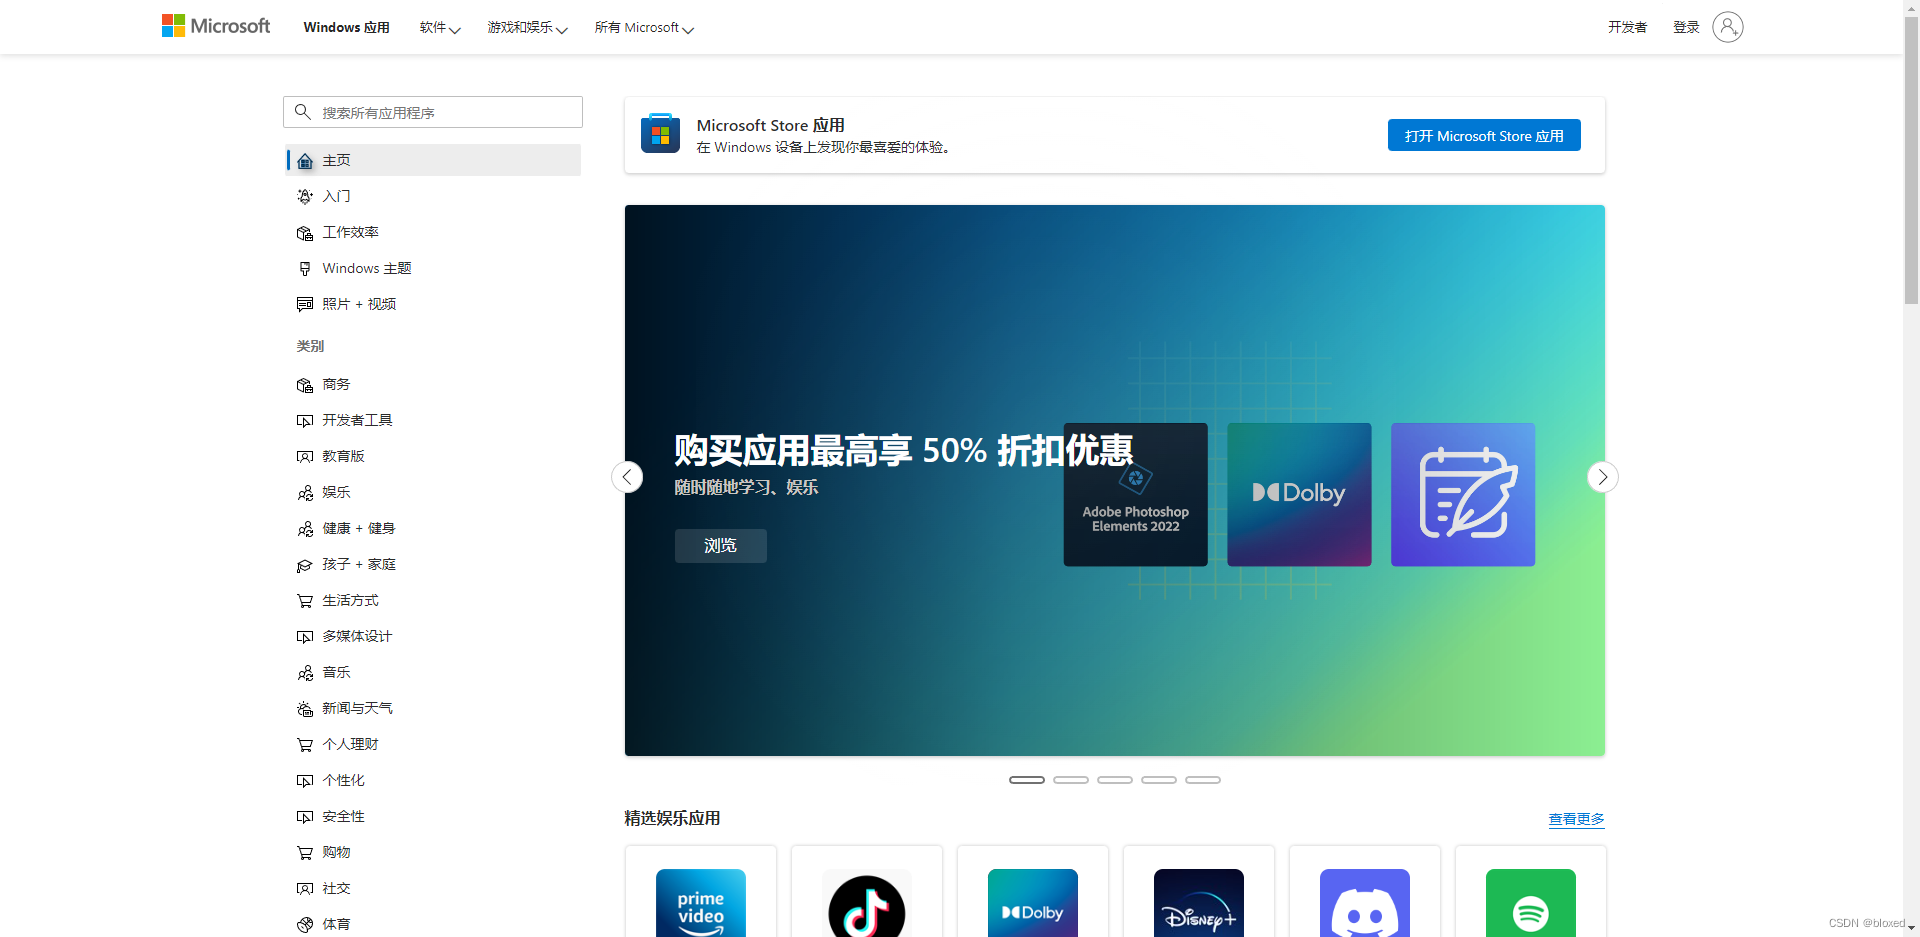1920x937 pixels.
Task: Open the 所有 Microsoft dropdown
Action: [x=643, y=27]
